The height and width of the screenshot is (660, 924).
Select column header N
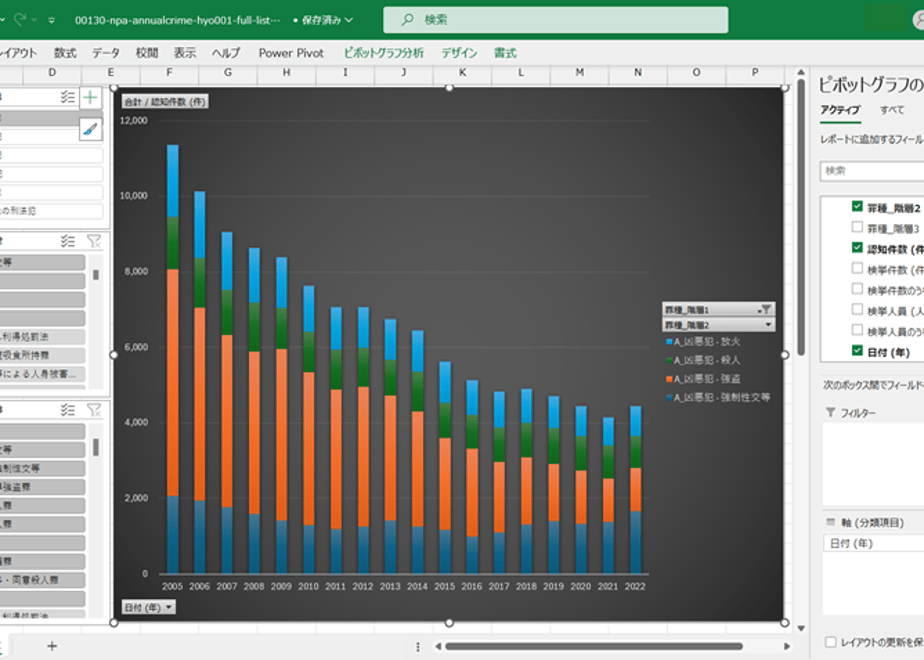[638, 72]
